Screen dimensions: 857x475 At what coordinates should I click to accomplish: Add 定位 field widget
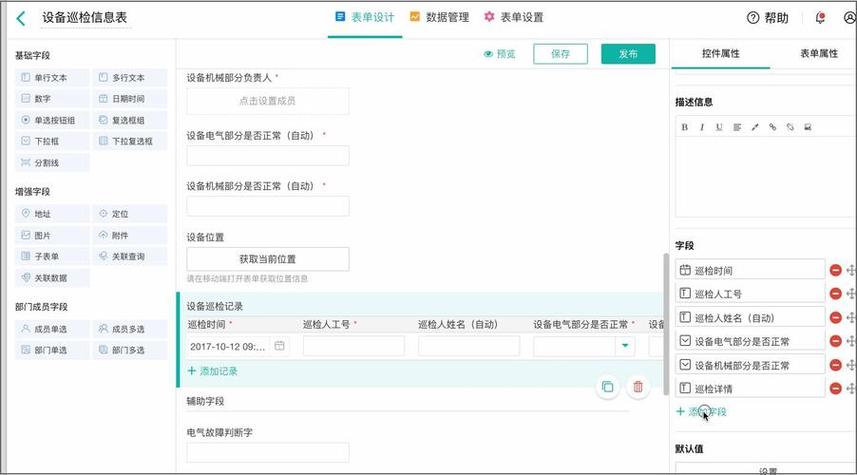coord(130,214)
